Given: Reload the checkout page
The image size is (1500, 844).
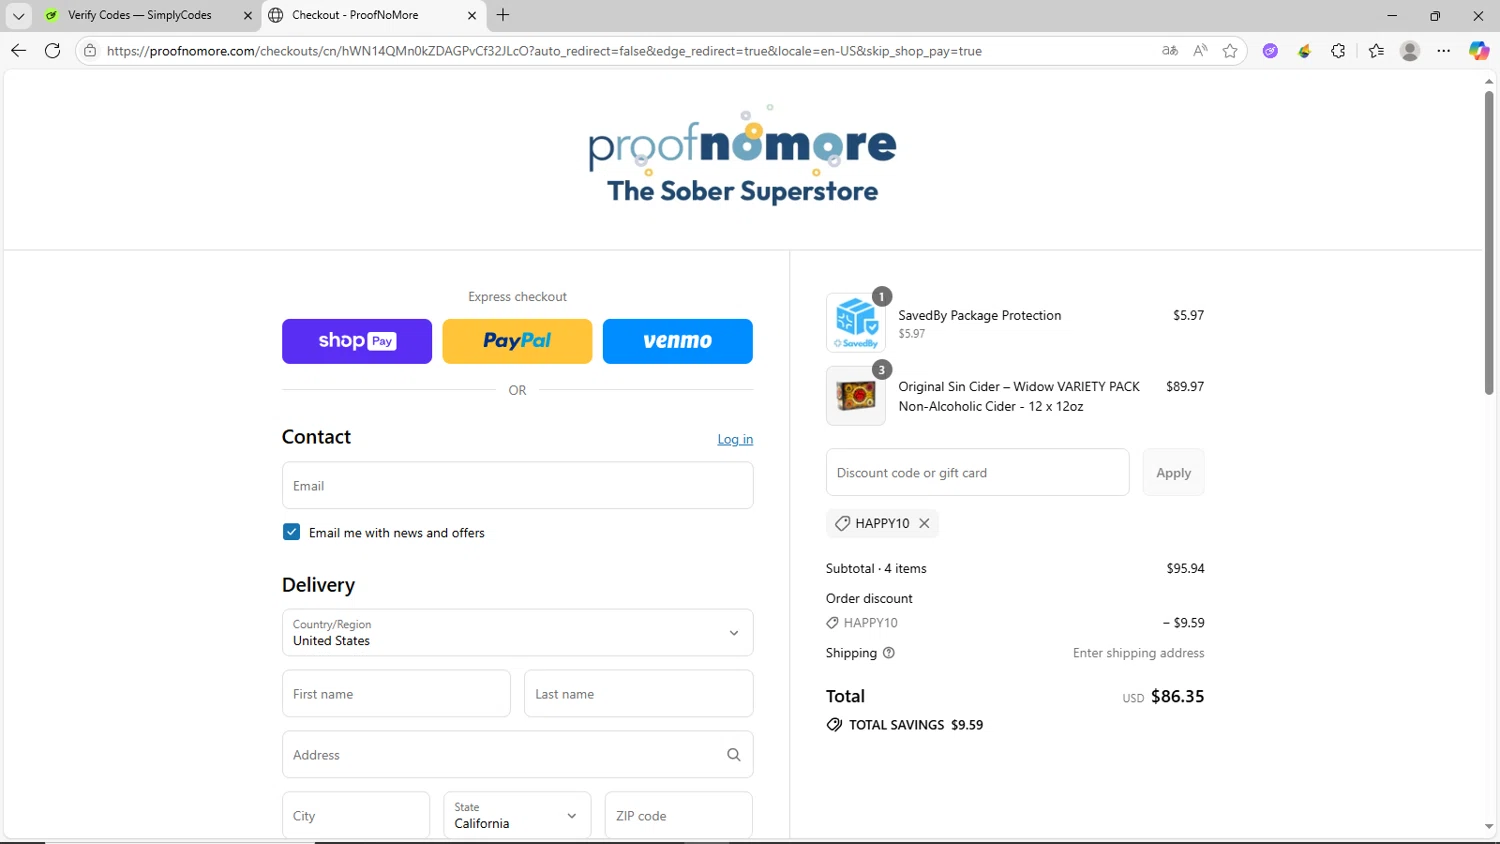Looking at the screenshot, I should point(53,51).
